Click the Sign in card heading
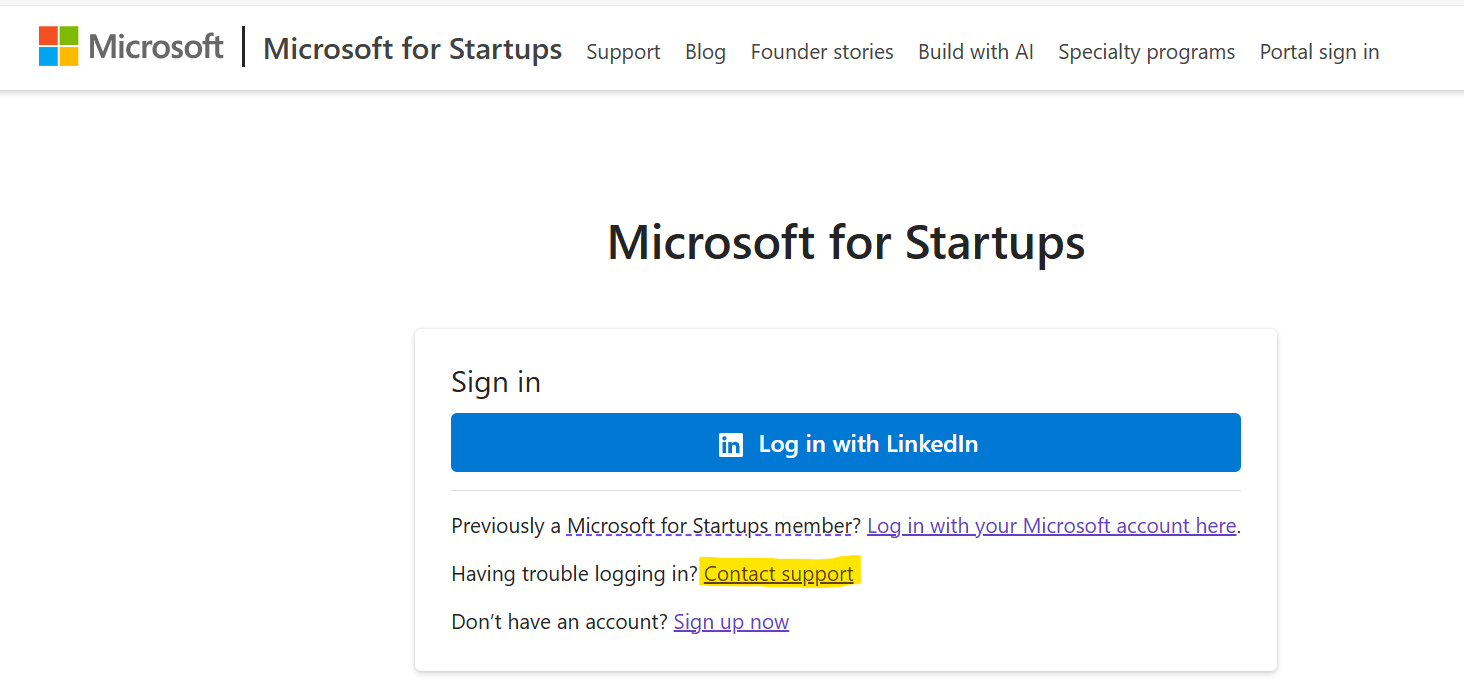Image resolution: width=1464 pixels, height=696 pixels. tap(496, 382)
